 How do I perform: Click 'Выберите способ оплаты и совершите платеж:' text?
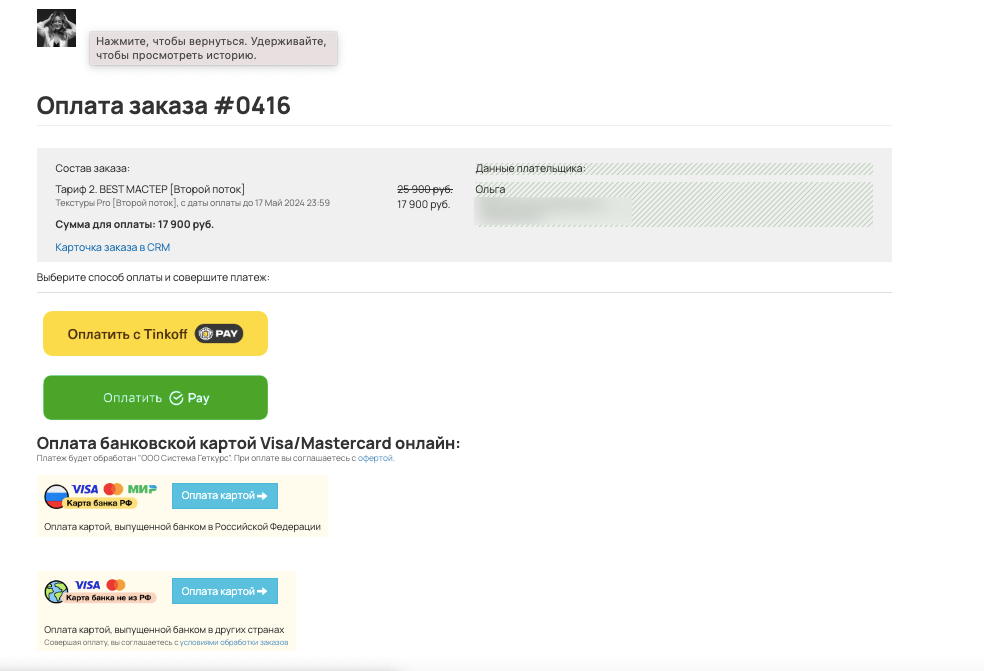(x=153, y=277)
